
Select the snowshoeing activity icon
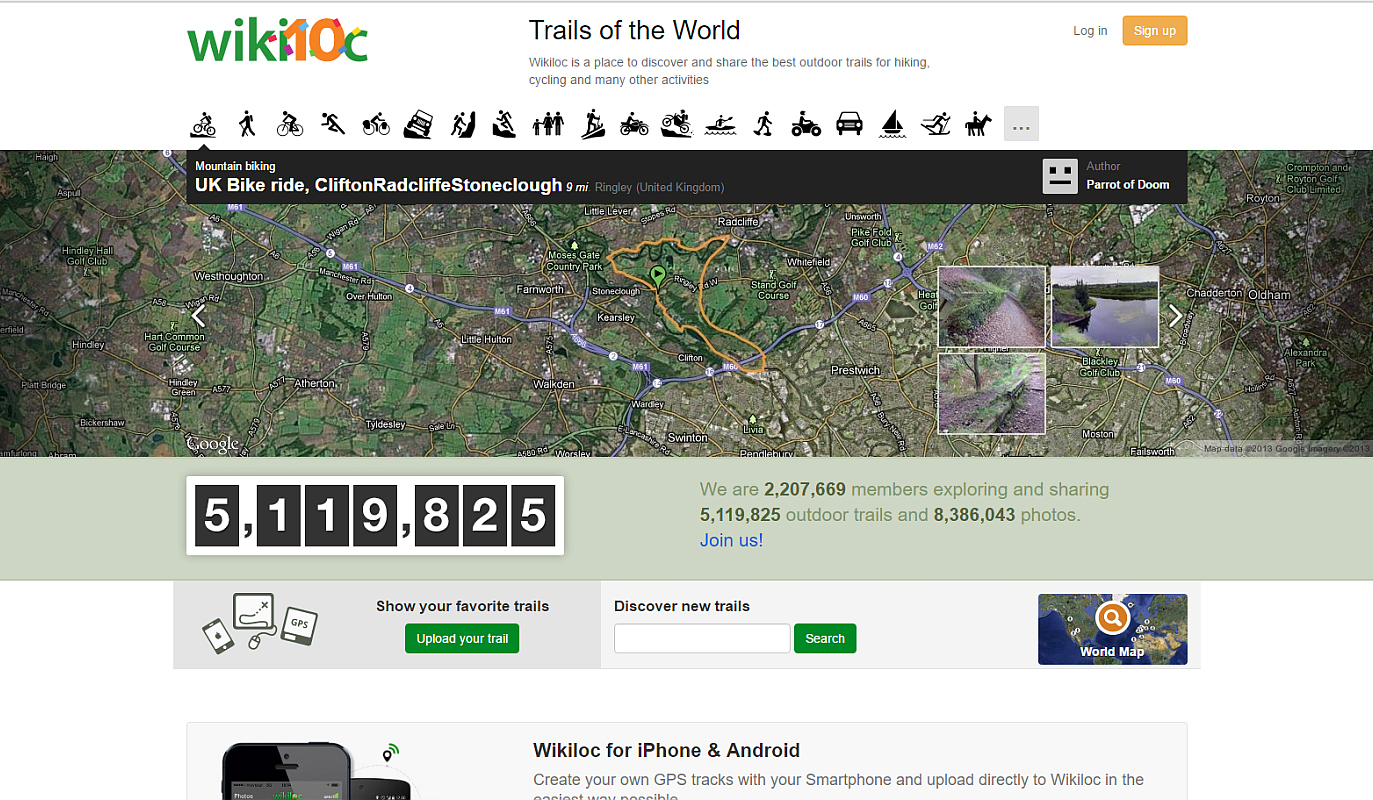coord(764,124)
